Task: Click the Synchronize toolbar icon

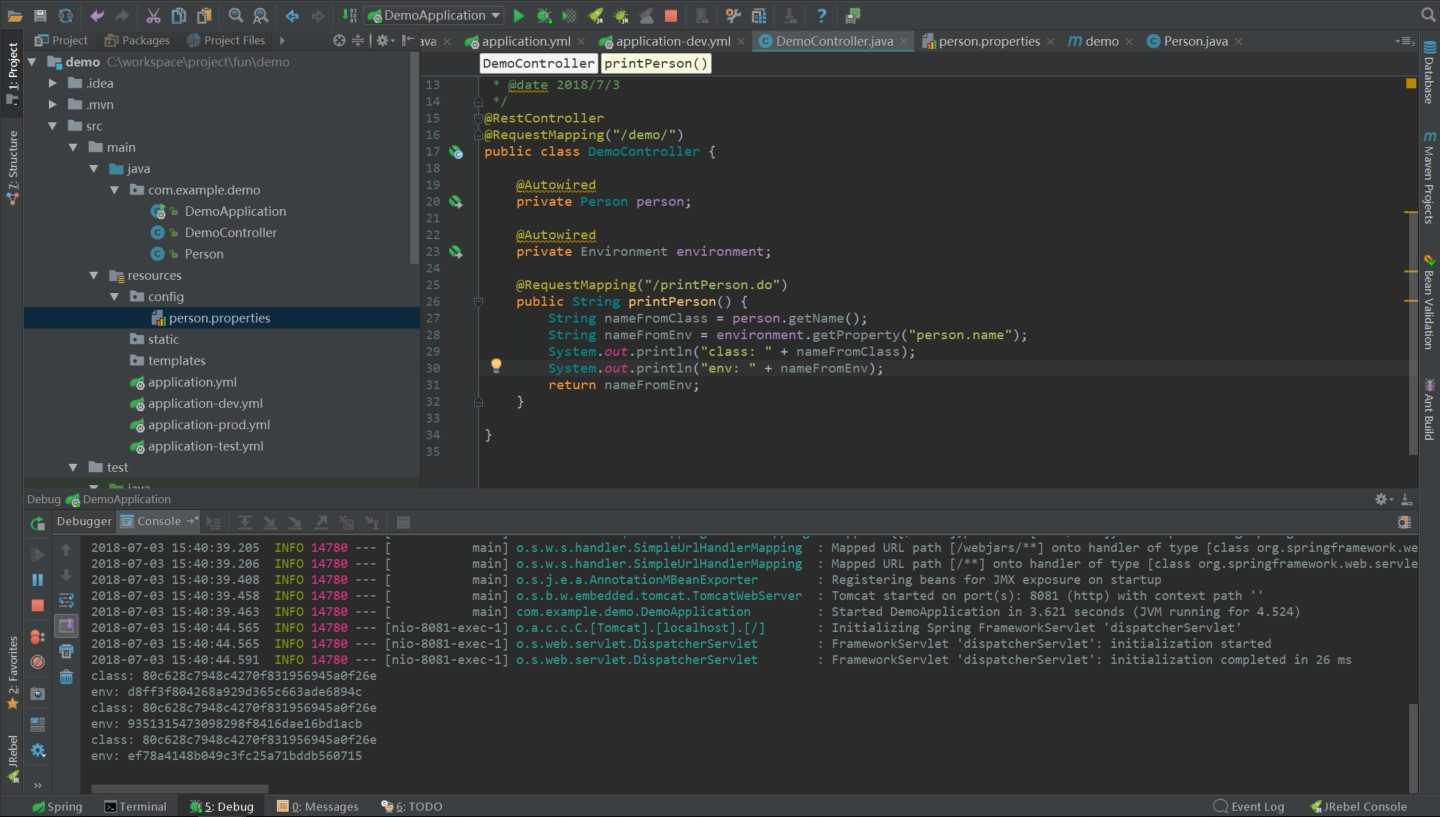Action: click(65, 16)
